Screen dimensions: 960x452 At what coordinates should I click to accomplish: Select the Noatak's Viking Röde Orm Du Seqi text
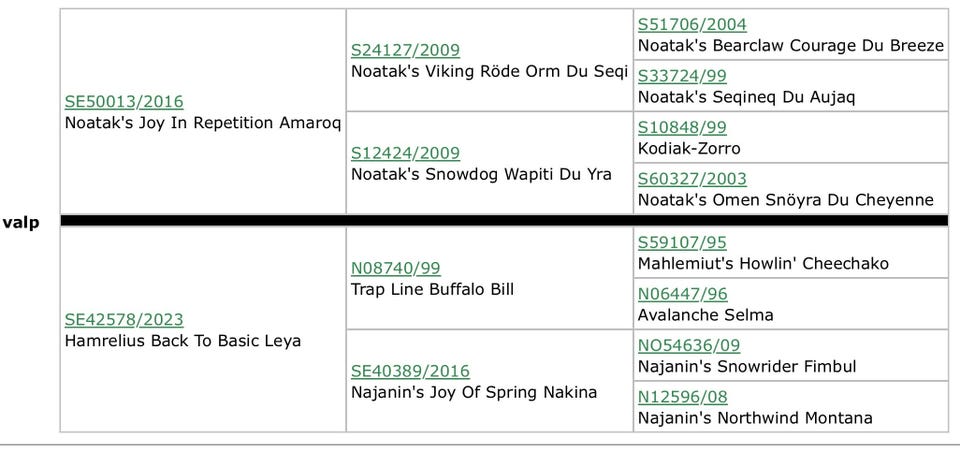click(x=489, y=72)
